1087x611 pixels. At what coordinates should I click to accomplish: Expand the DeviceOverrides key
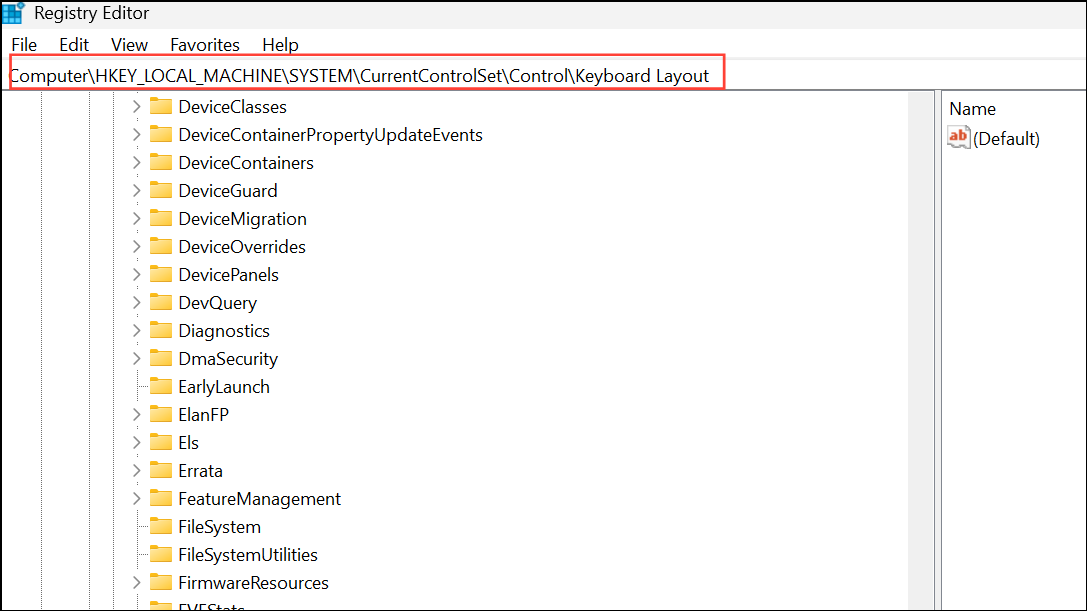click(137, 247)
